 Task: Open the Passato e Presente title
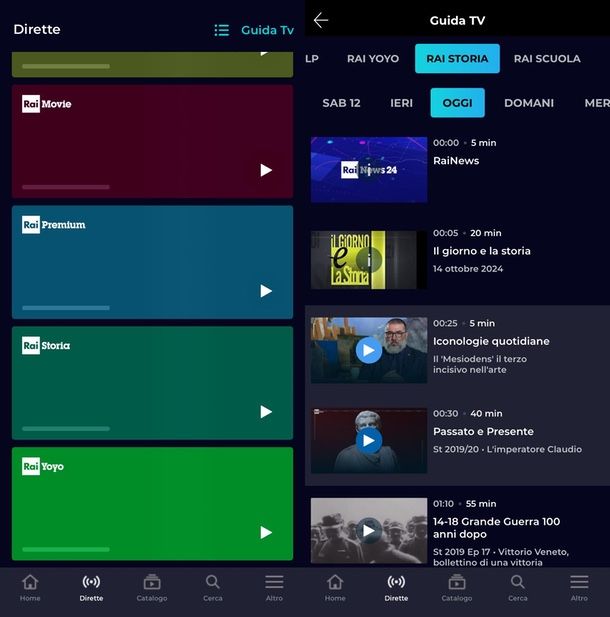[x=483, y=431]
